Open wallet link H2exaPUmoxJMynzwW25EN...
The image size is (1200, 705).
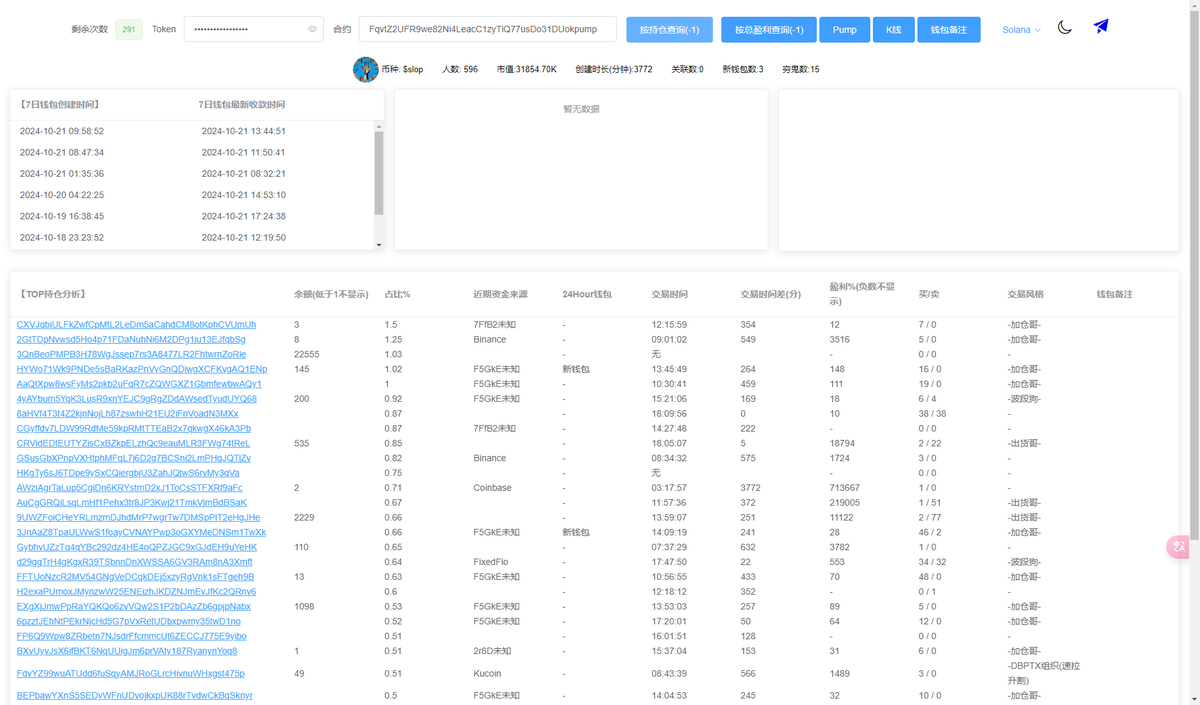coord(136,591)
